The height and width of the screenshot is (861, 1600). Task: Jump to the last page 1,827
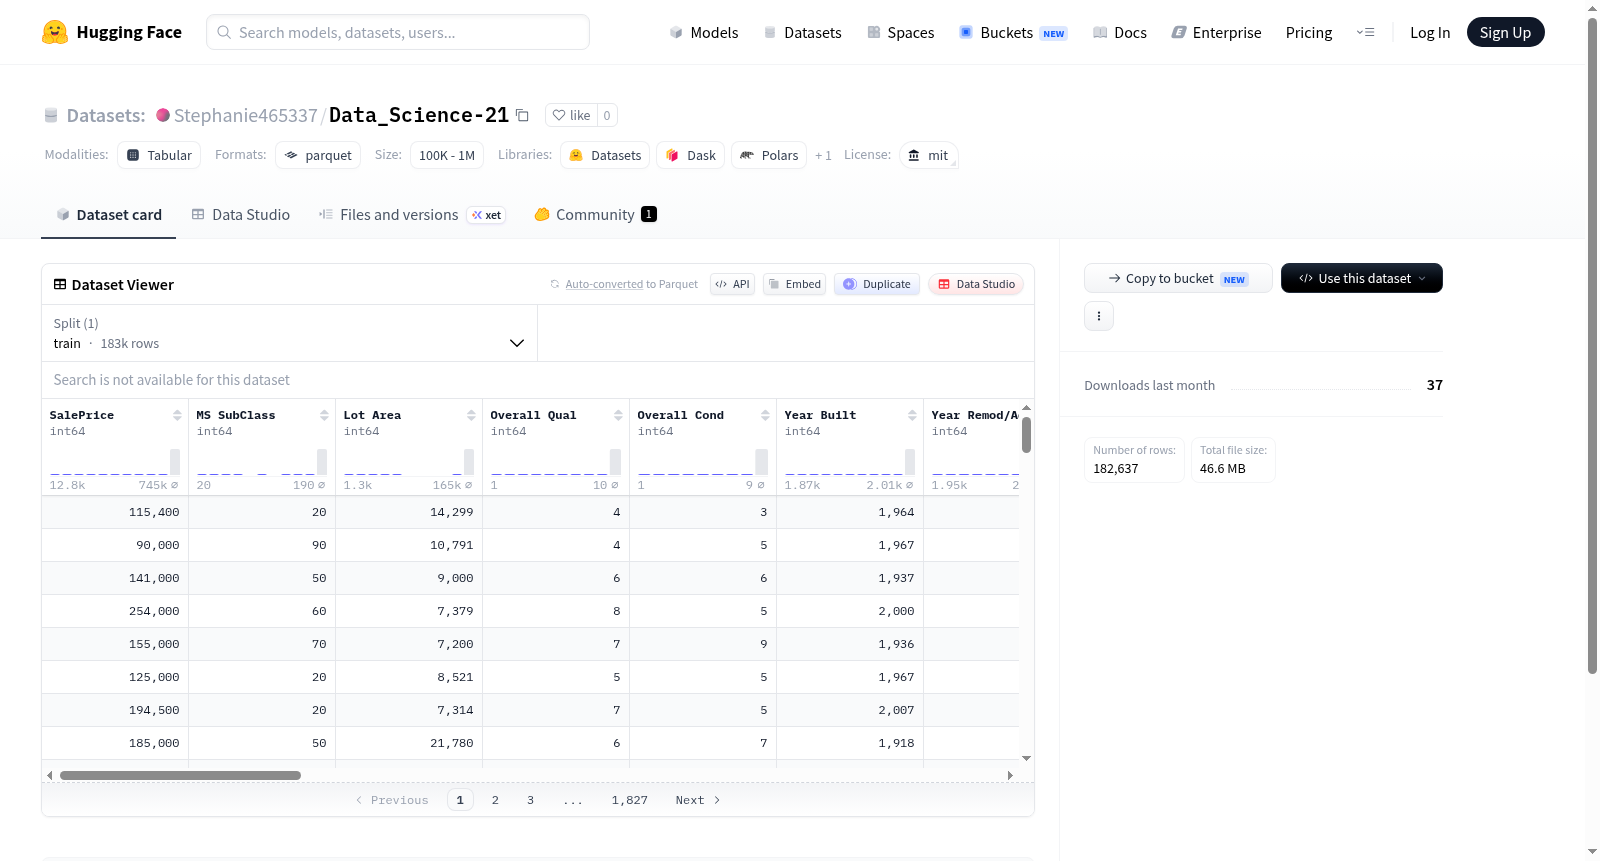pos(630,800)
